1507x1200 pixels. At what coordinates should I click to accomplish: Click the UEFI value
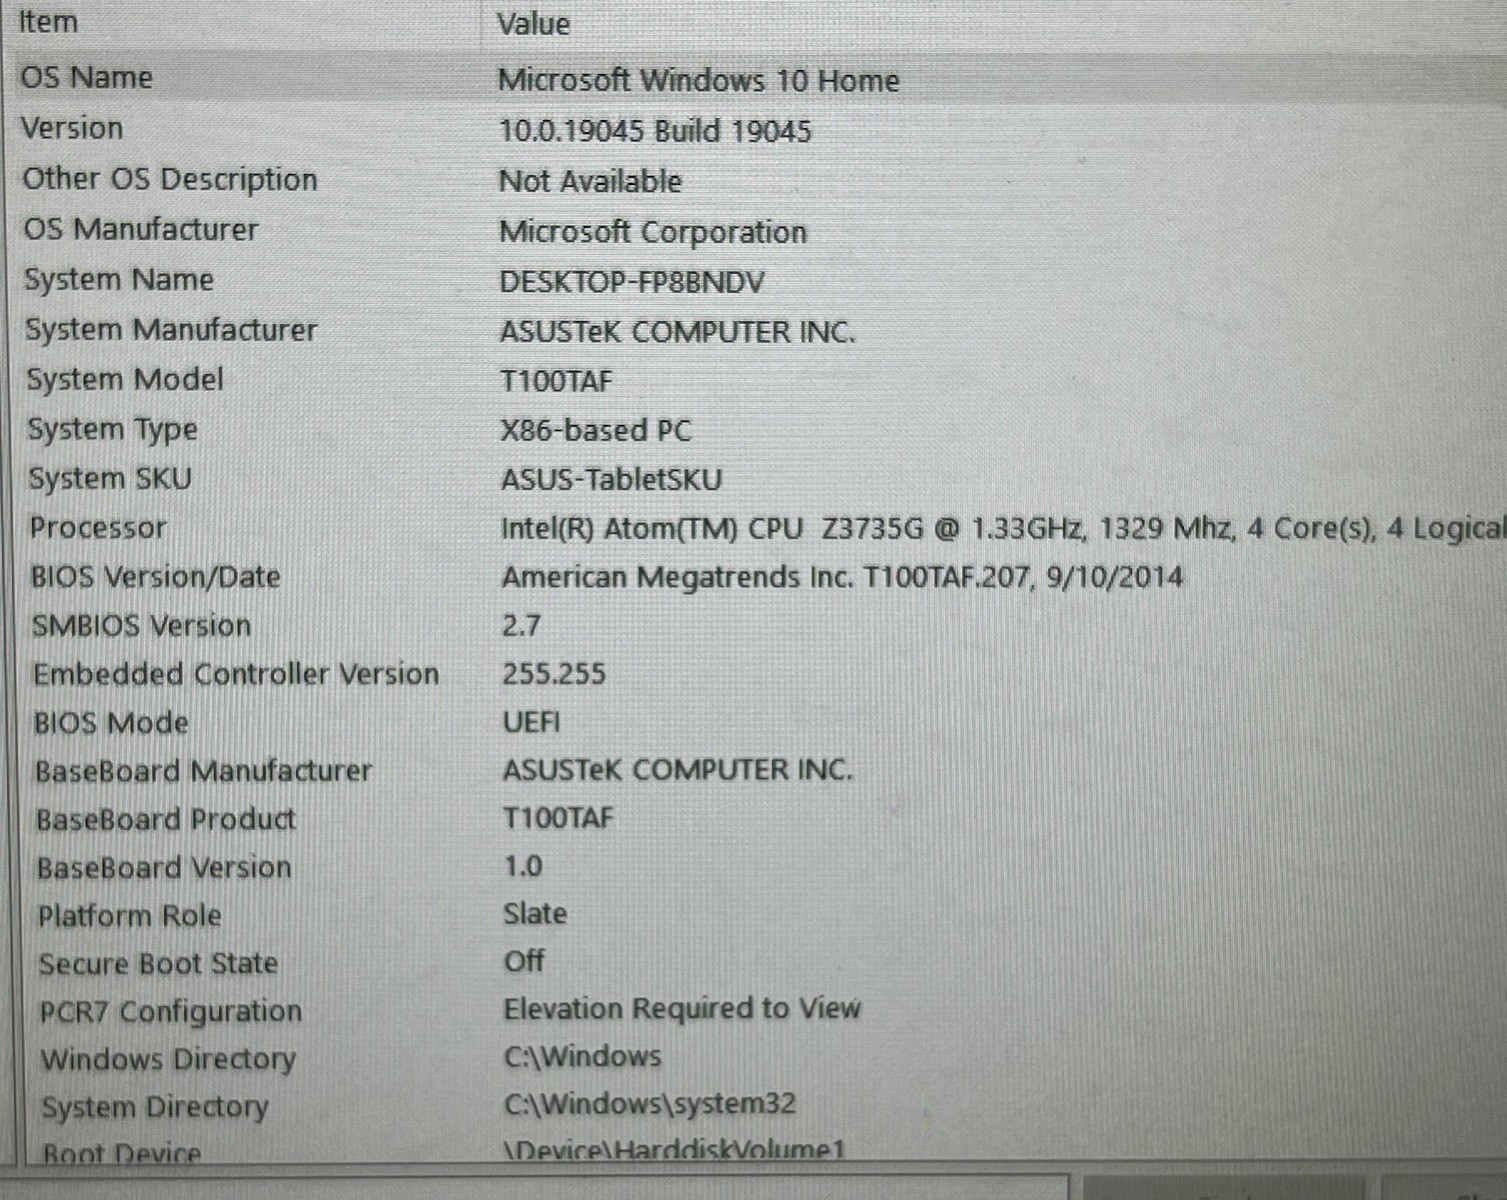(x=531, y=722)
